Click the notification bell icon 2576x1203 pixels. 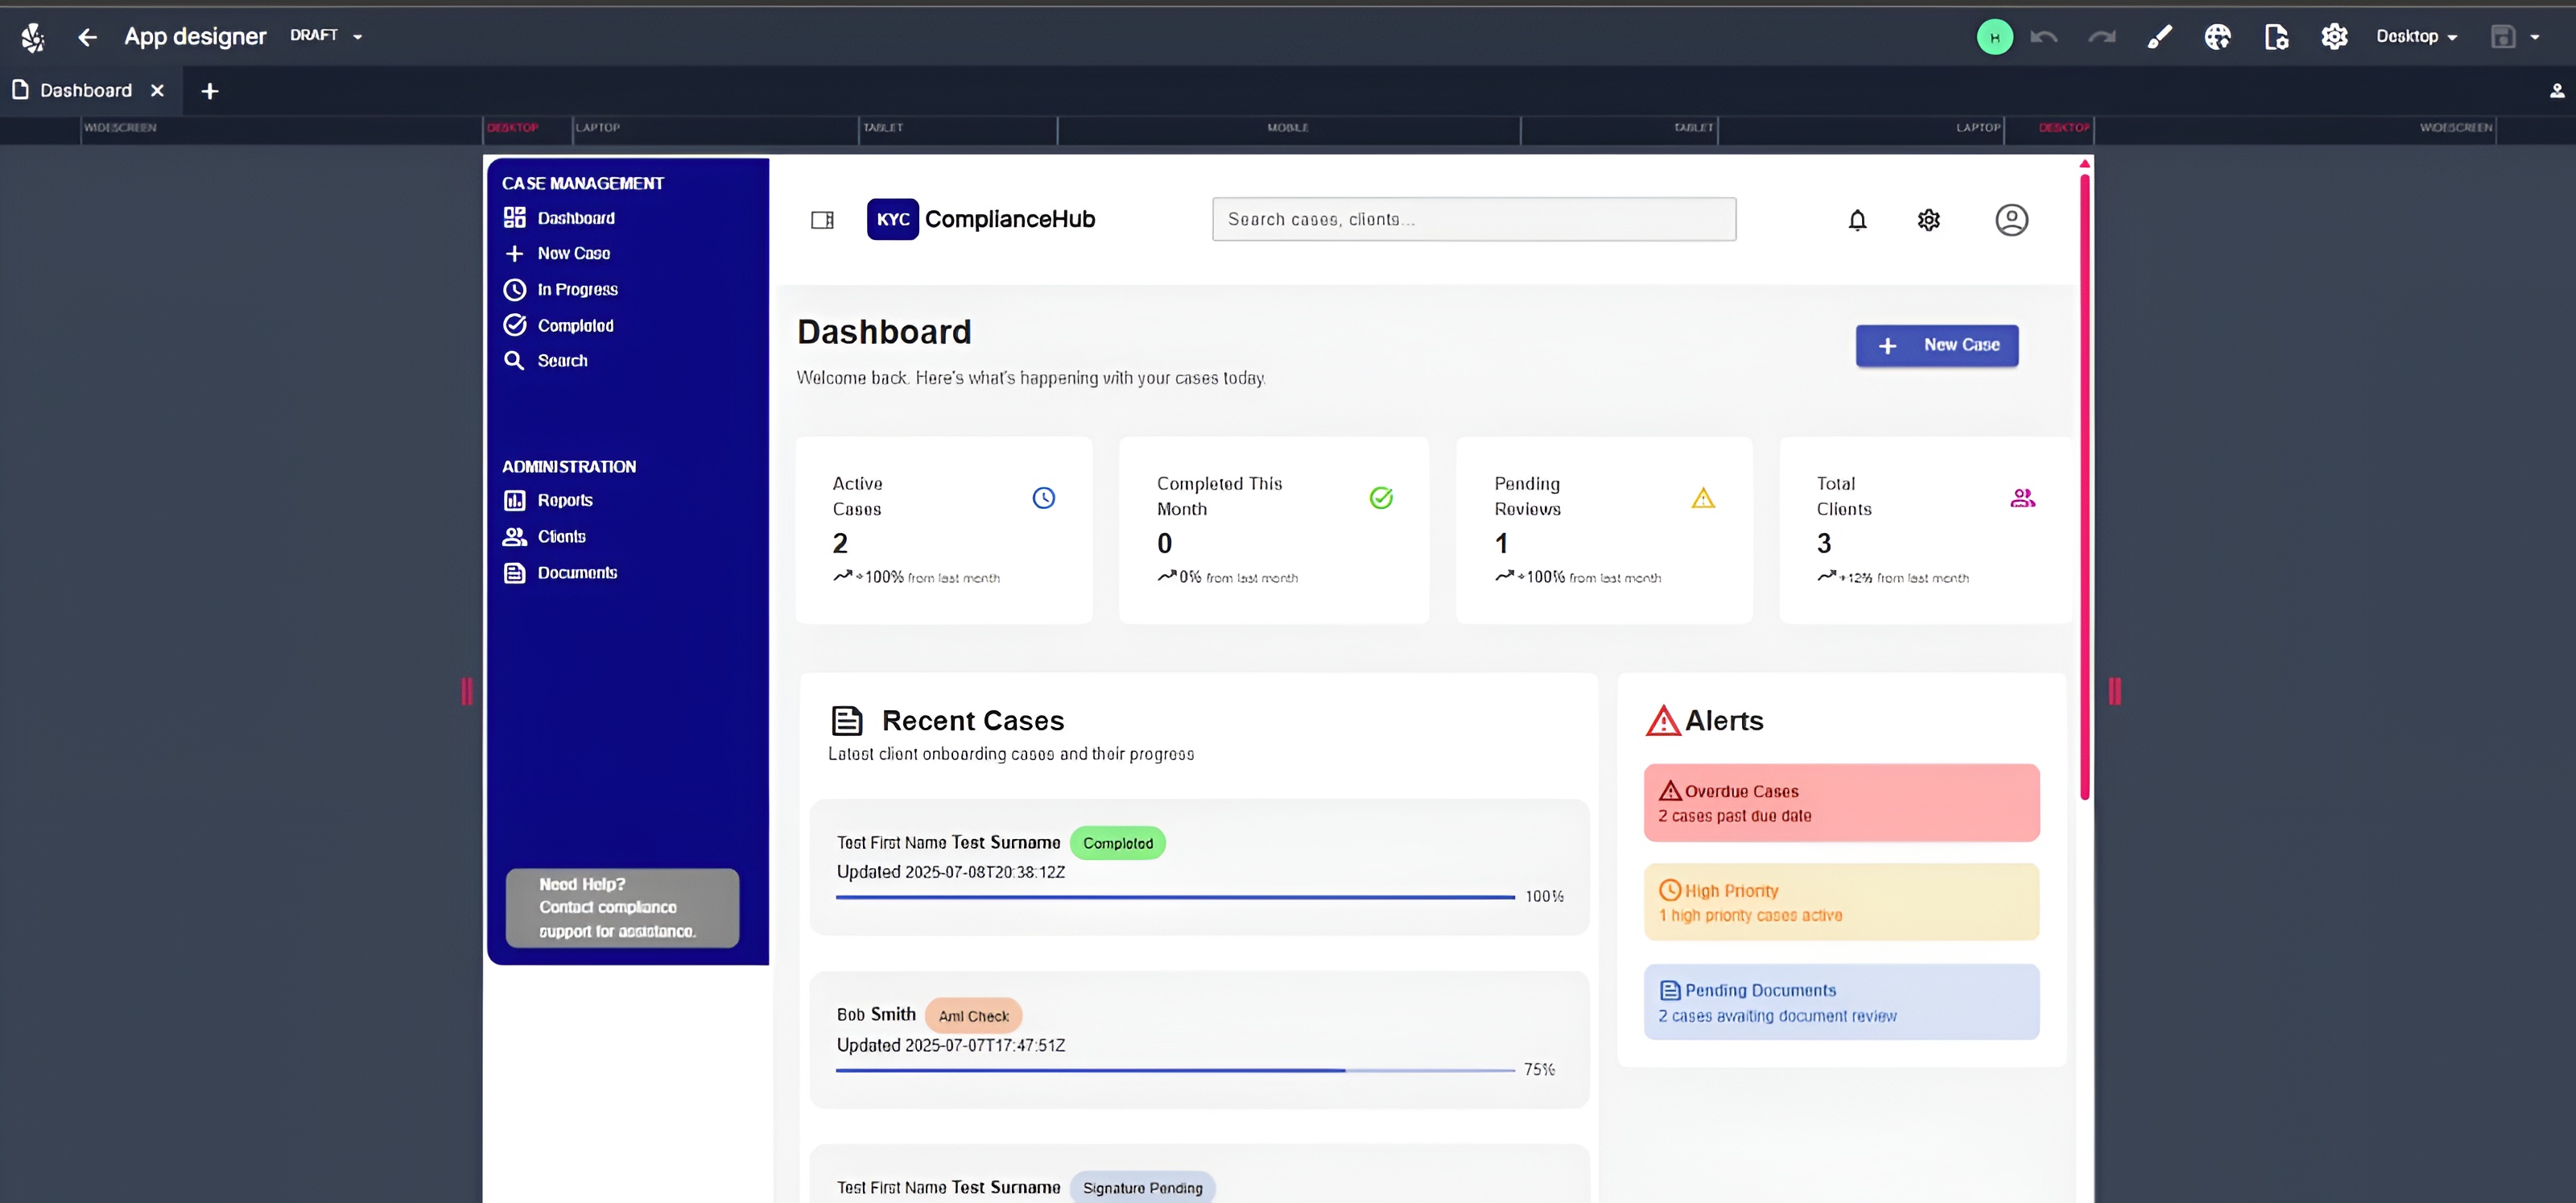(x=1857, y=220)
